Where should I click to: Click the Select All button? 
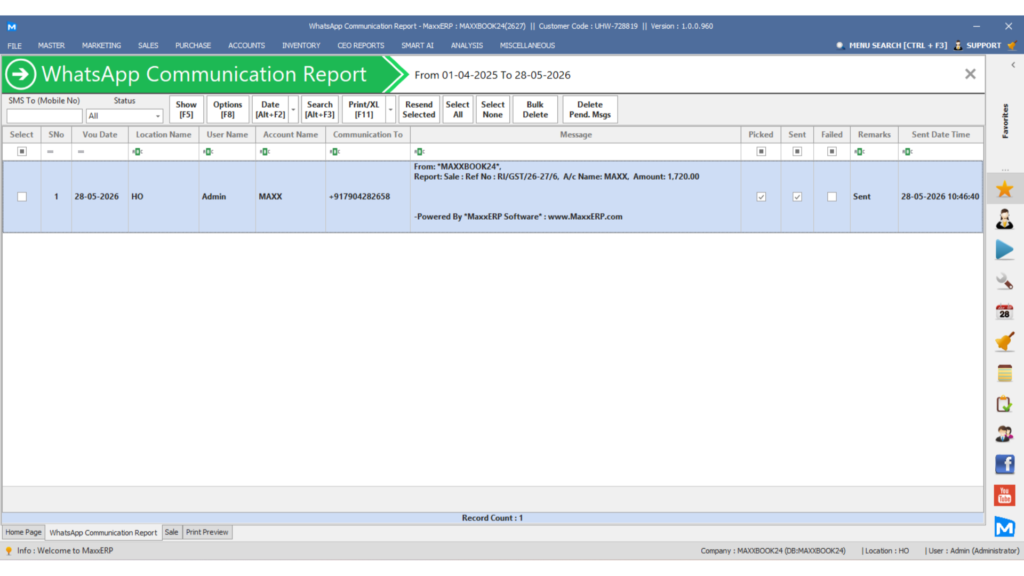pyautogui.click(x=457, y=110)
